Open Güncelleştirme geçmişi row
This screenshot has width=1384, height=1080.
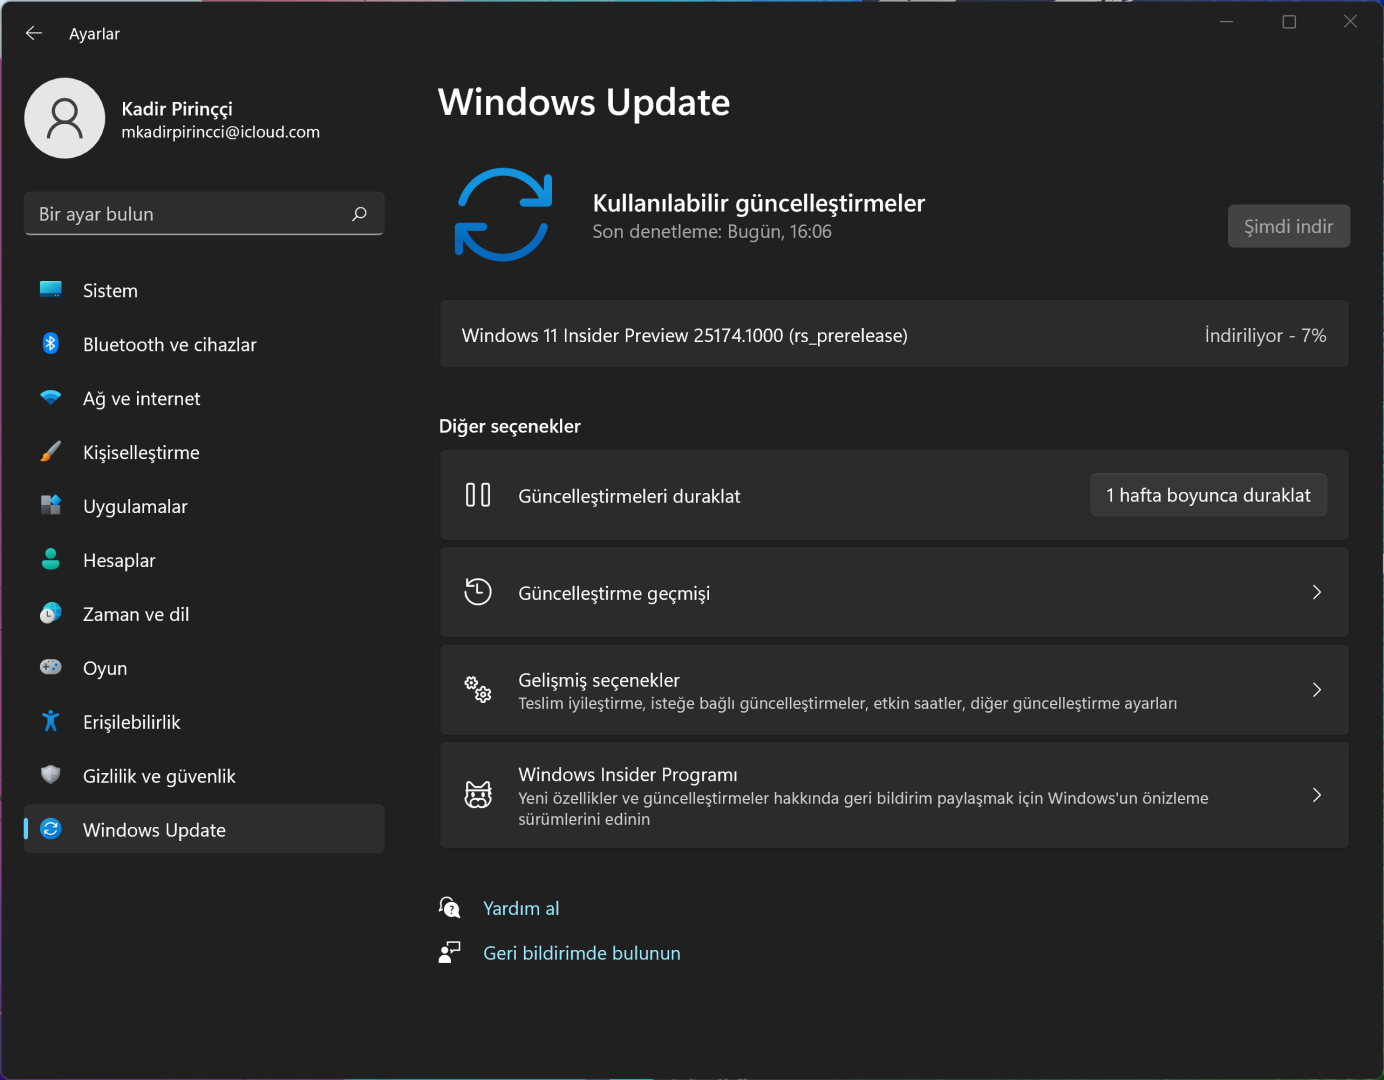click(894, 592)
